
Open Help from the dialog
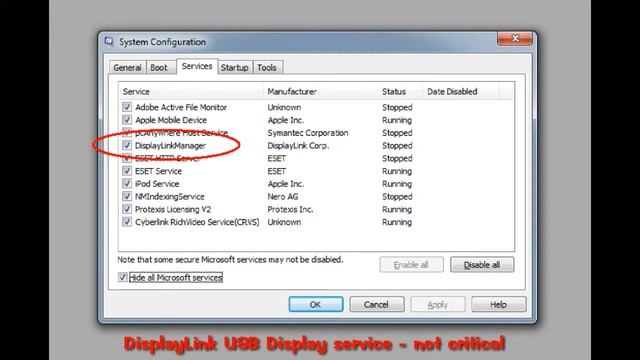498,304
